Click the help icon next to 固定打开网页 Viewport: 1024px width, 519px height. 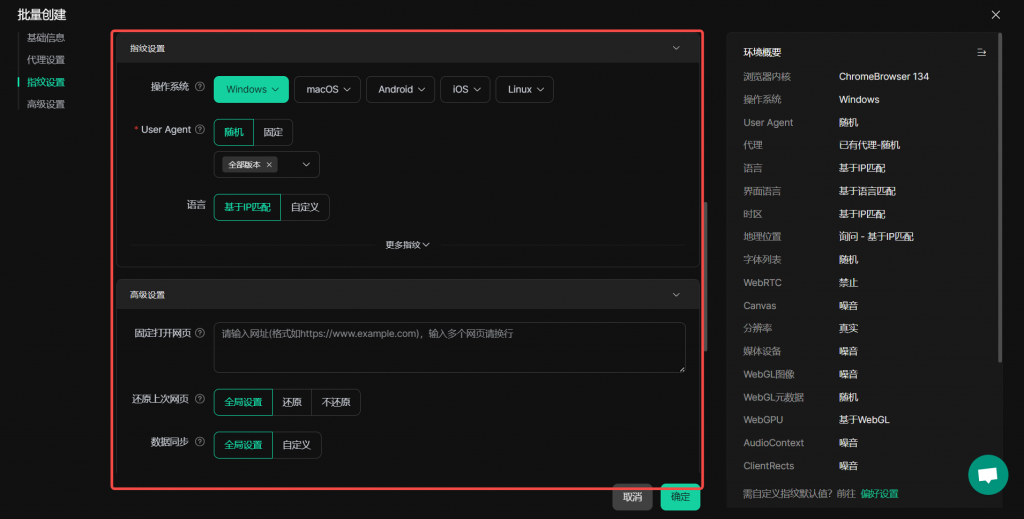coord(200,332)
